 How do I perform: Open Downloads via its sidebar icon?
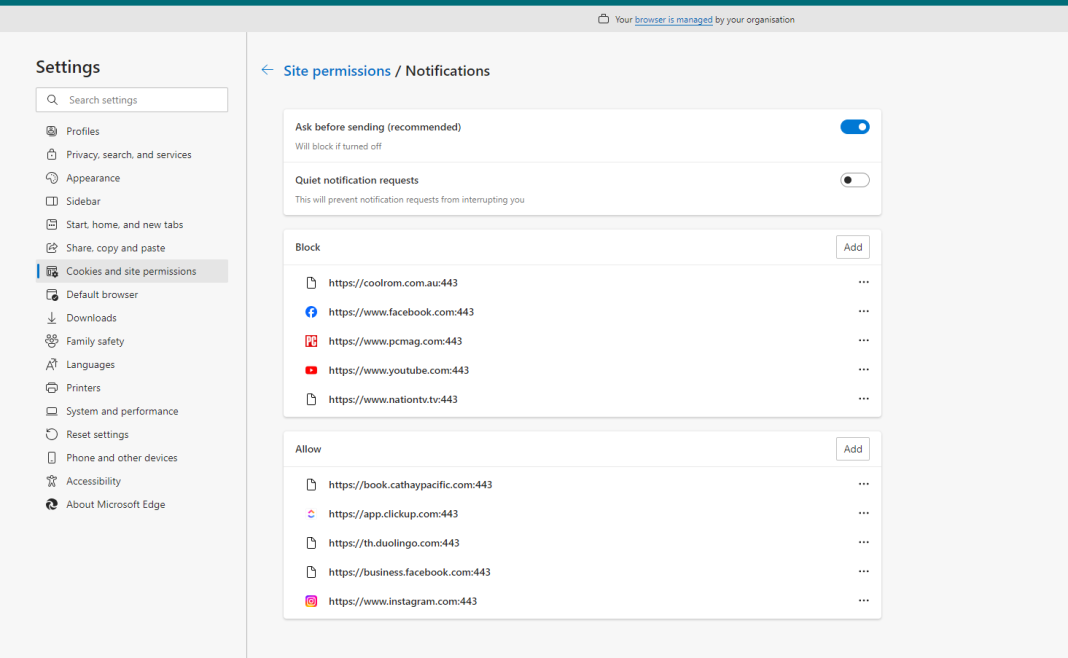tap(51, 317)
